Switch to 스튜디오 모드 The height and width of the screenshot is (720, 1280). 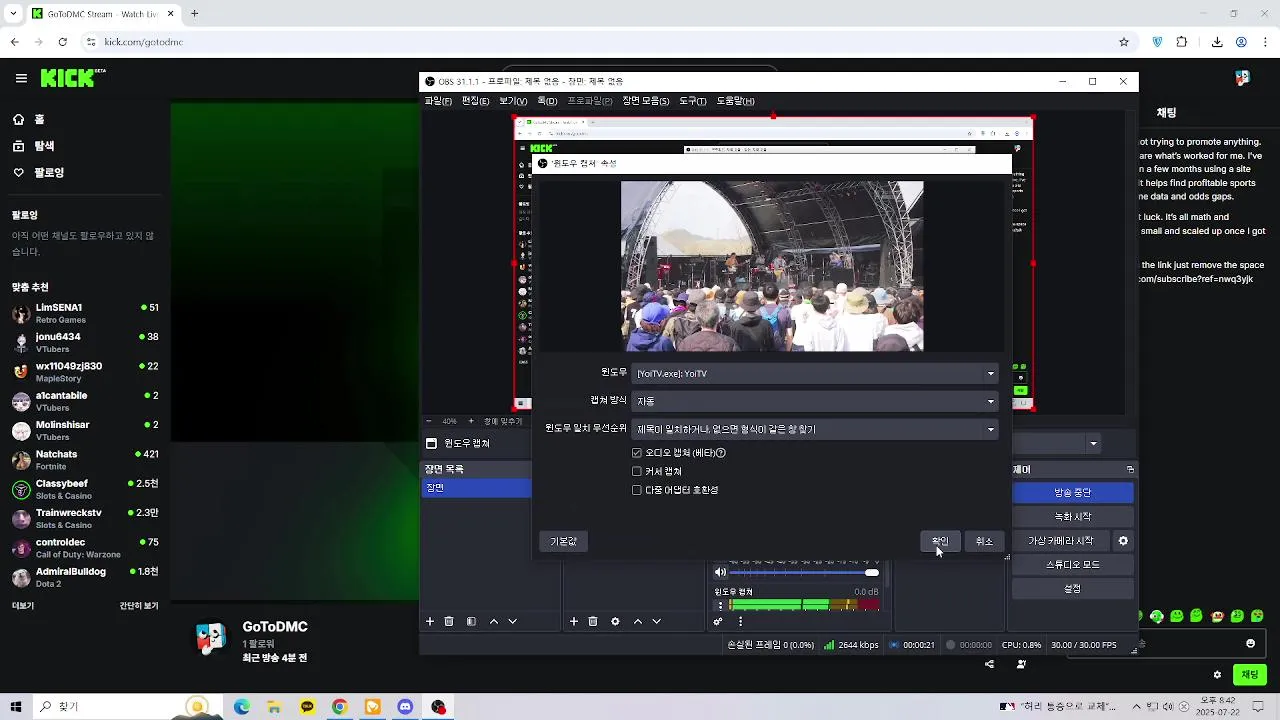point(1073,565)
